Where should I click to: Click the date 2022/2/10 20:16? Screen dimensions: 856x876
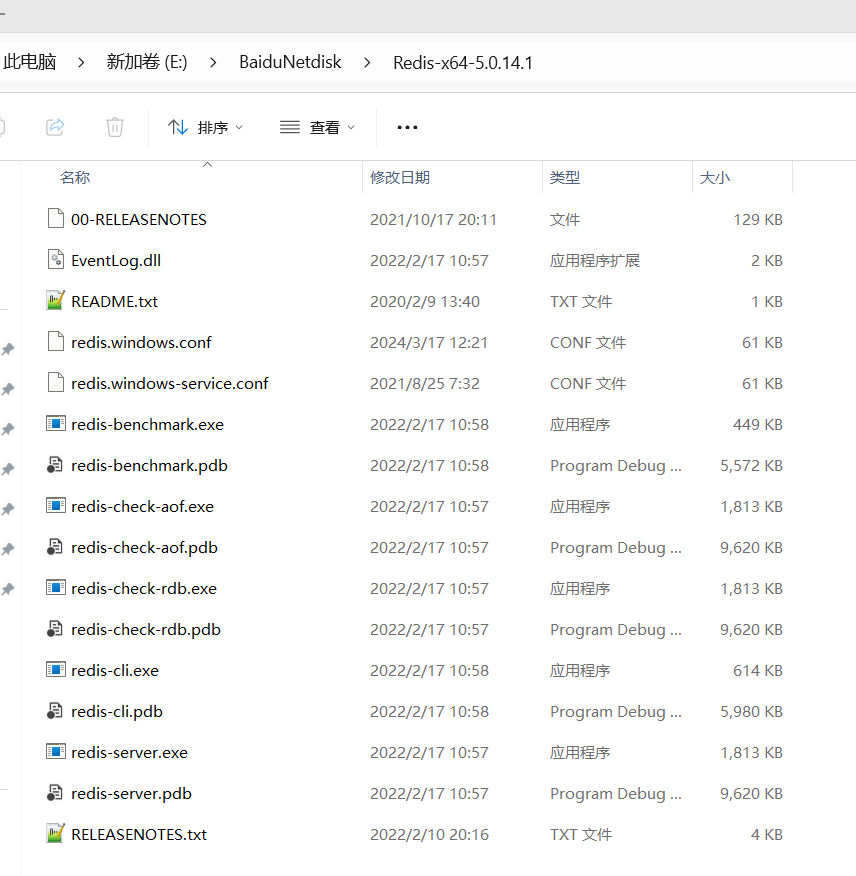click(x=429, y=835)
